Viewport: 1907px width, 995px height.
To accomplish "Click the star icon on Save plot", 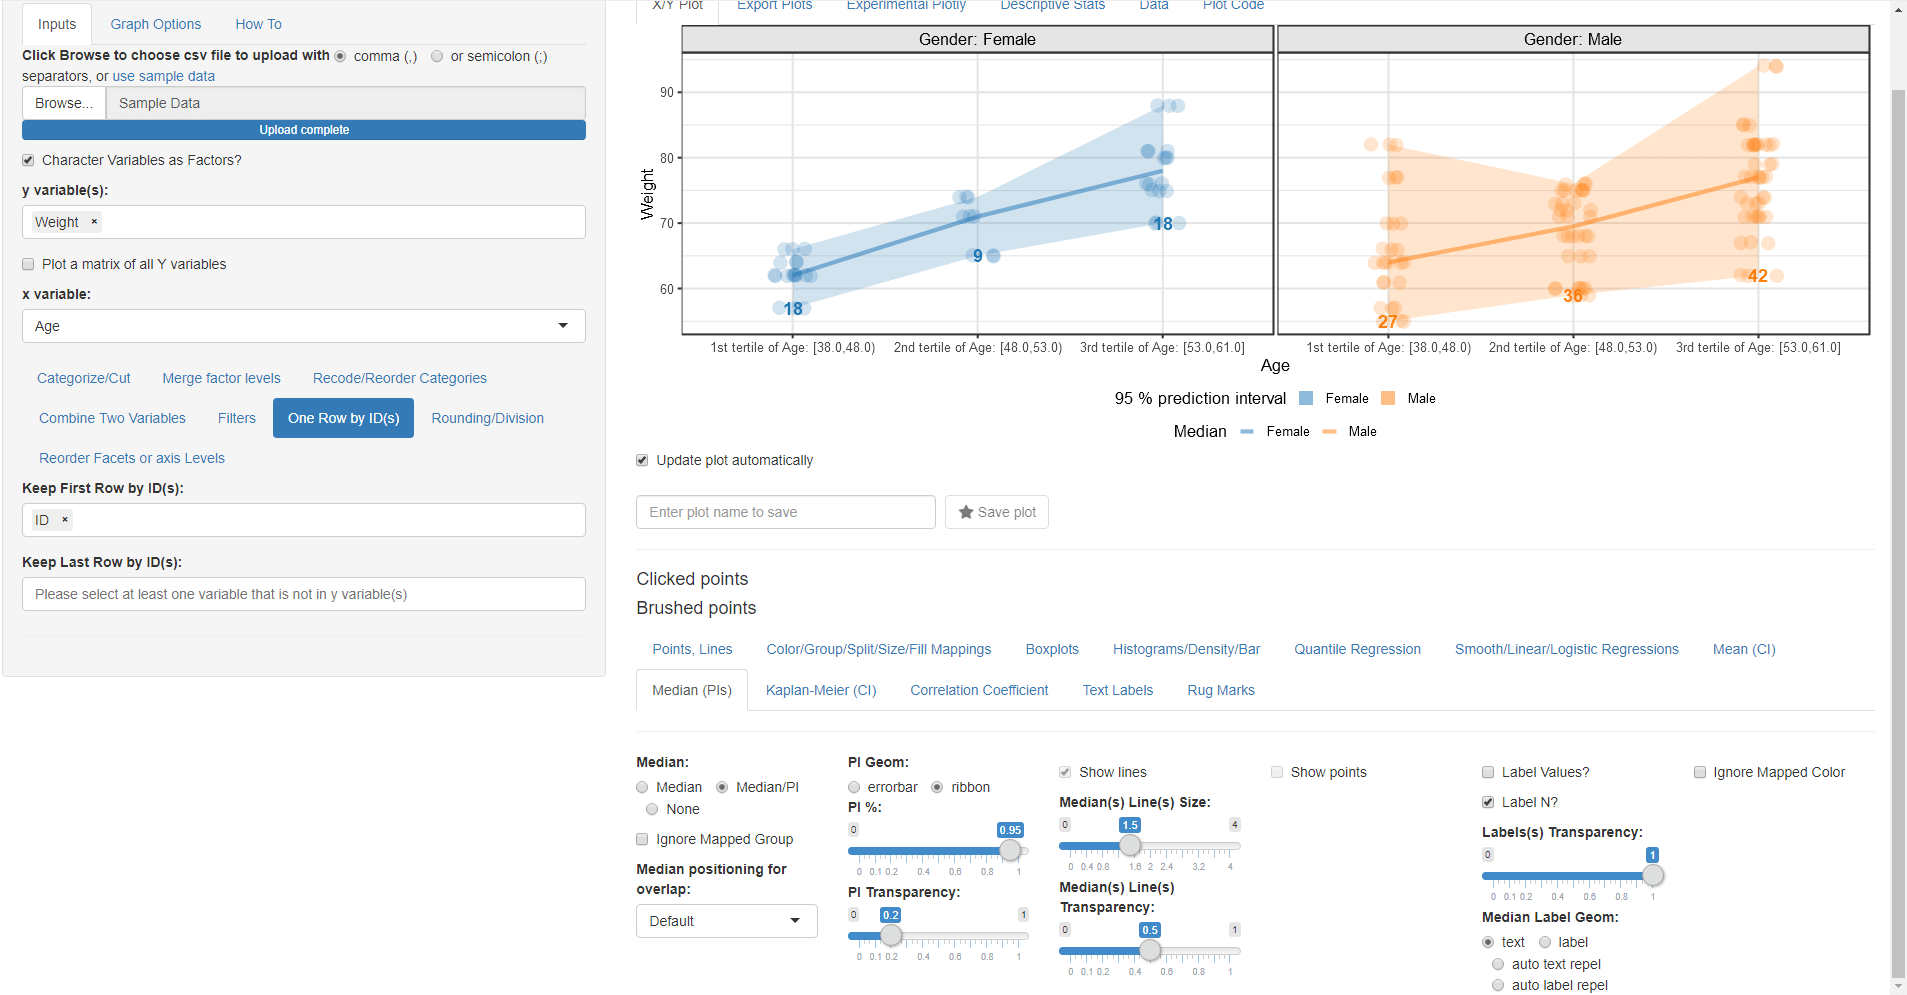I will (x=966, y=512).
